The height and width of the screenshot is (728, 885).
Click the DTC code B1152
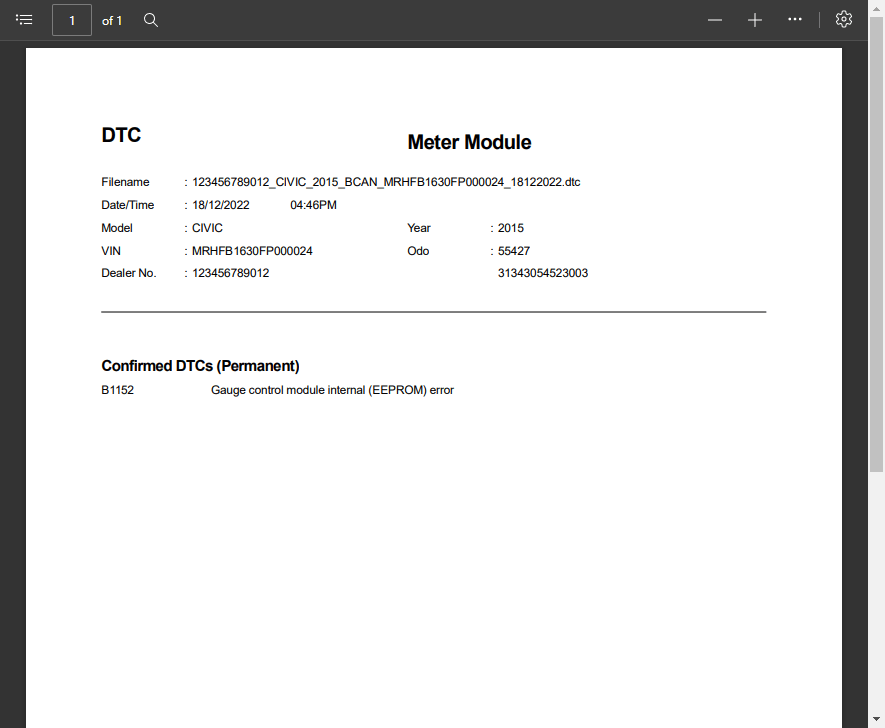(x=117, y=390)
